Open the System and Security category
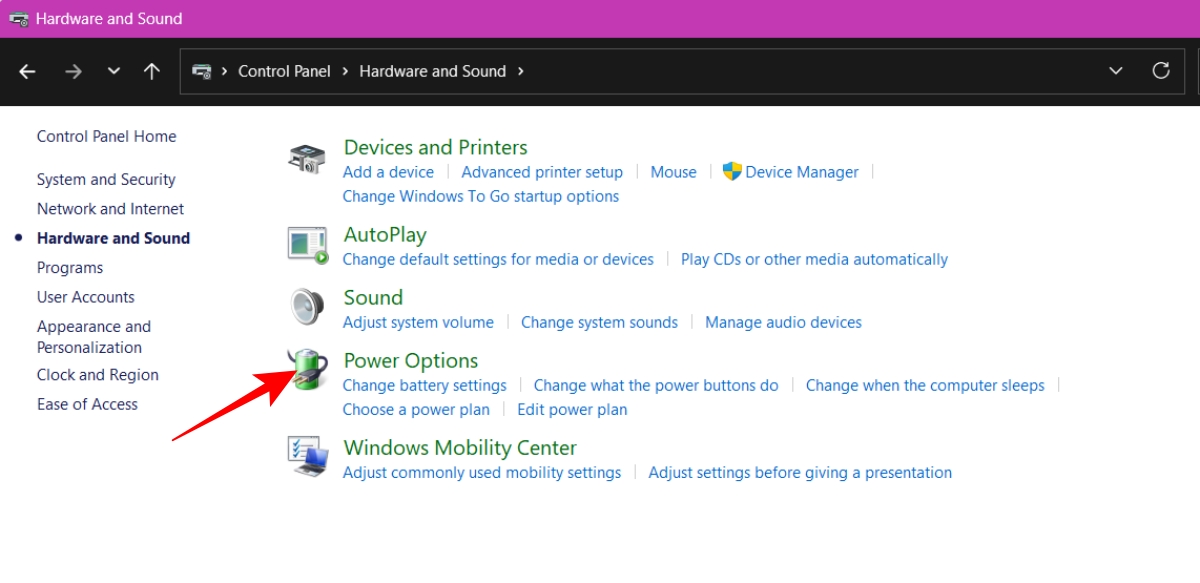 click(x=106, y=180)
